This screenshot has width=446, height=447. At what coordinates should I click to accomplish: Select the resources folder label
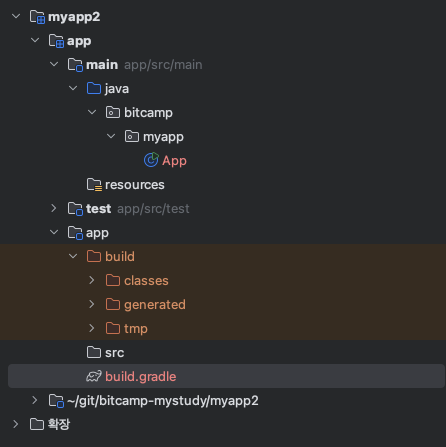tap(135, 185)
